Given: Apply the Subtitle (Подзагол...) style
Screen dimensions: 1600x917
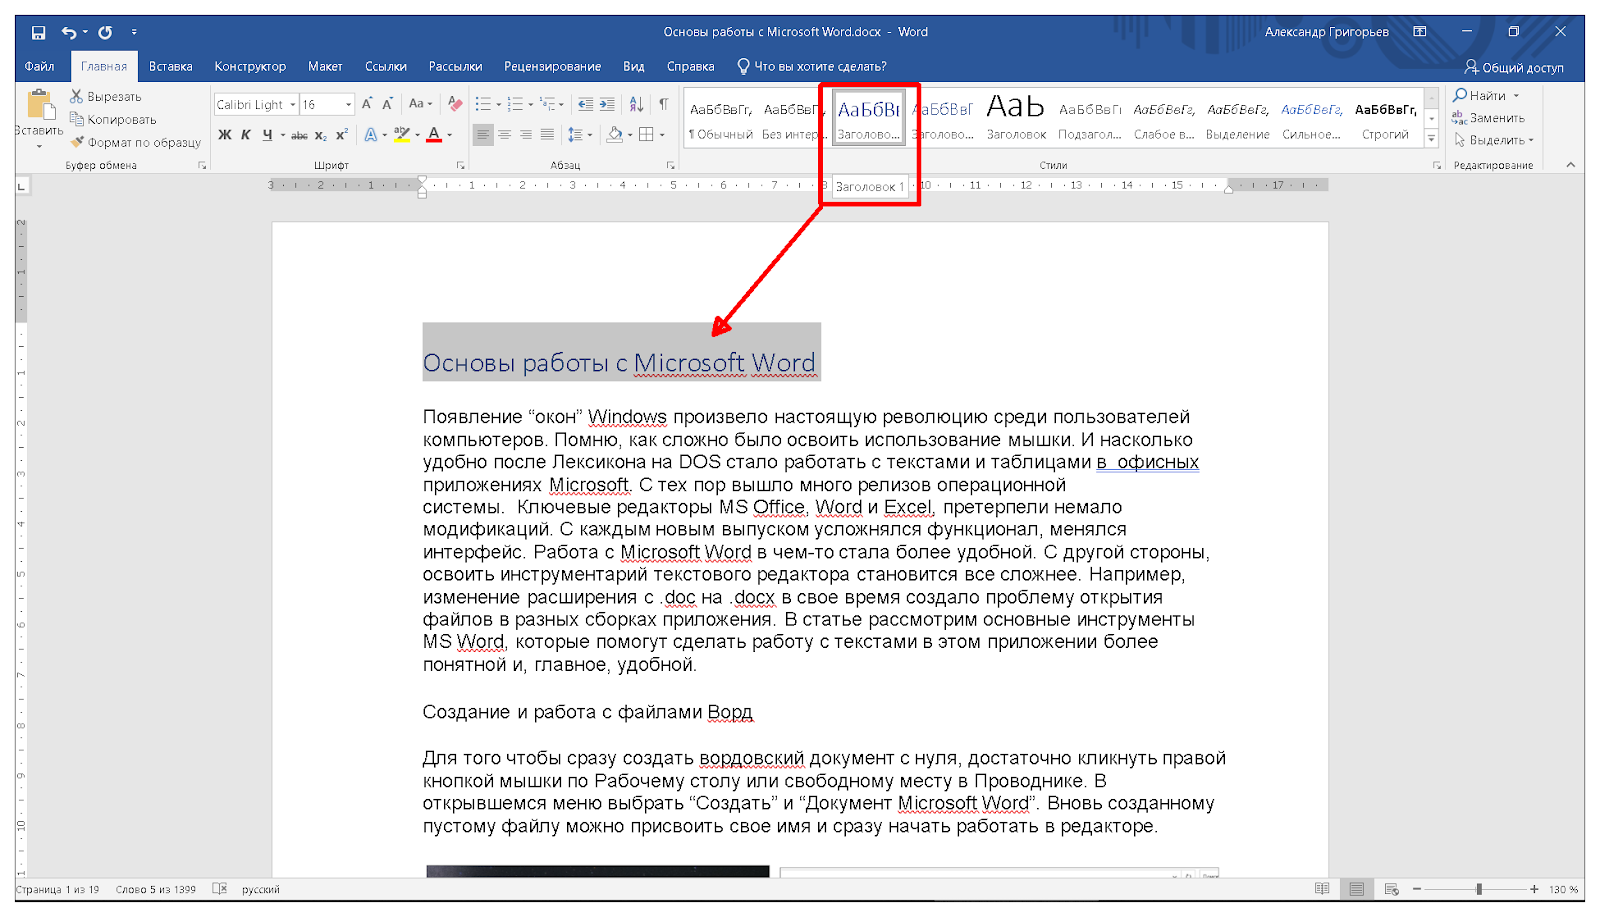Looking at the screenshot, I should pyautogui.click(x=1090, y=119).
